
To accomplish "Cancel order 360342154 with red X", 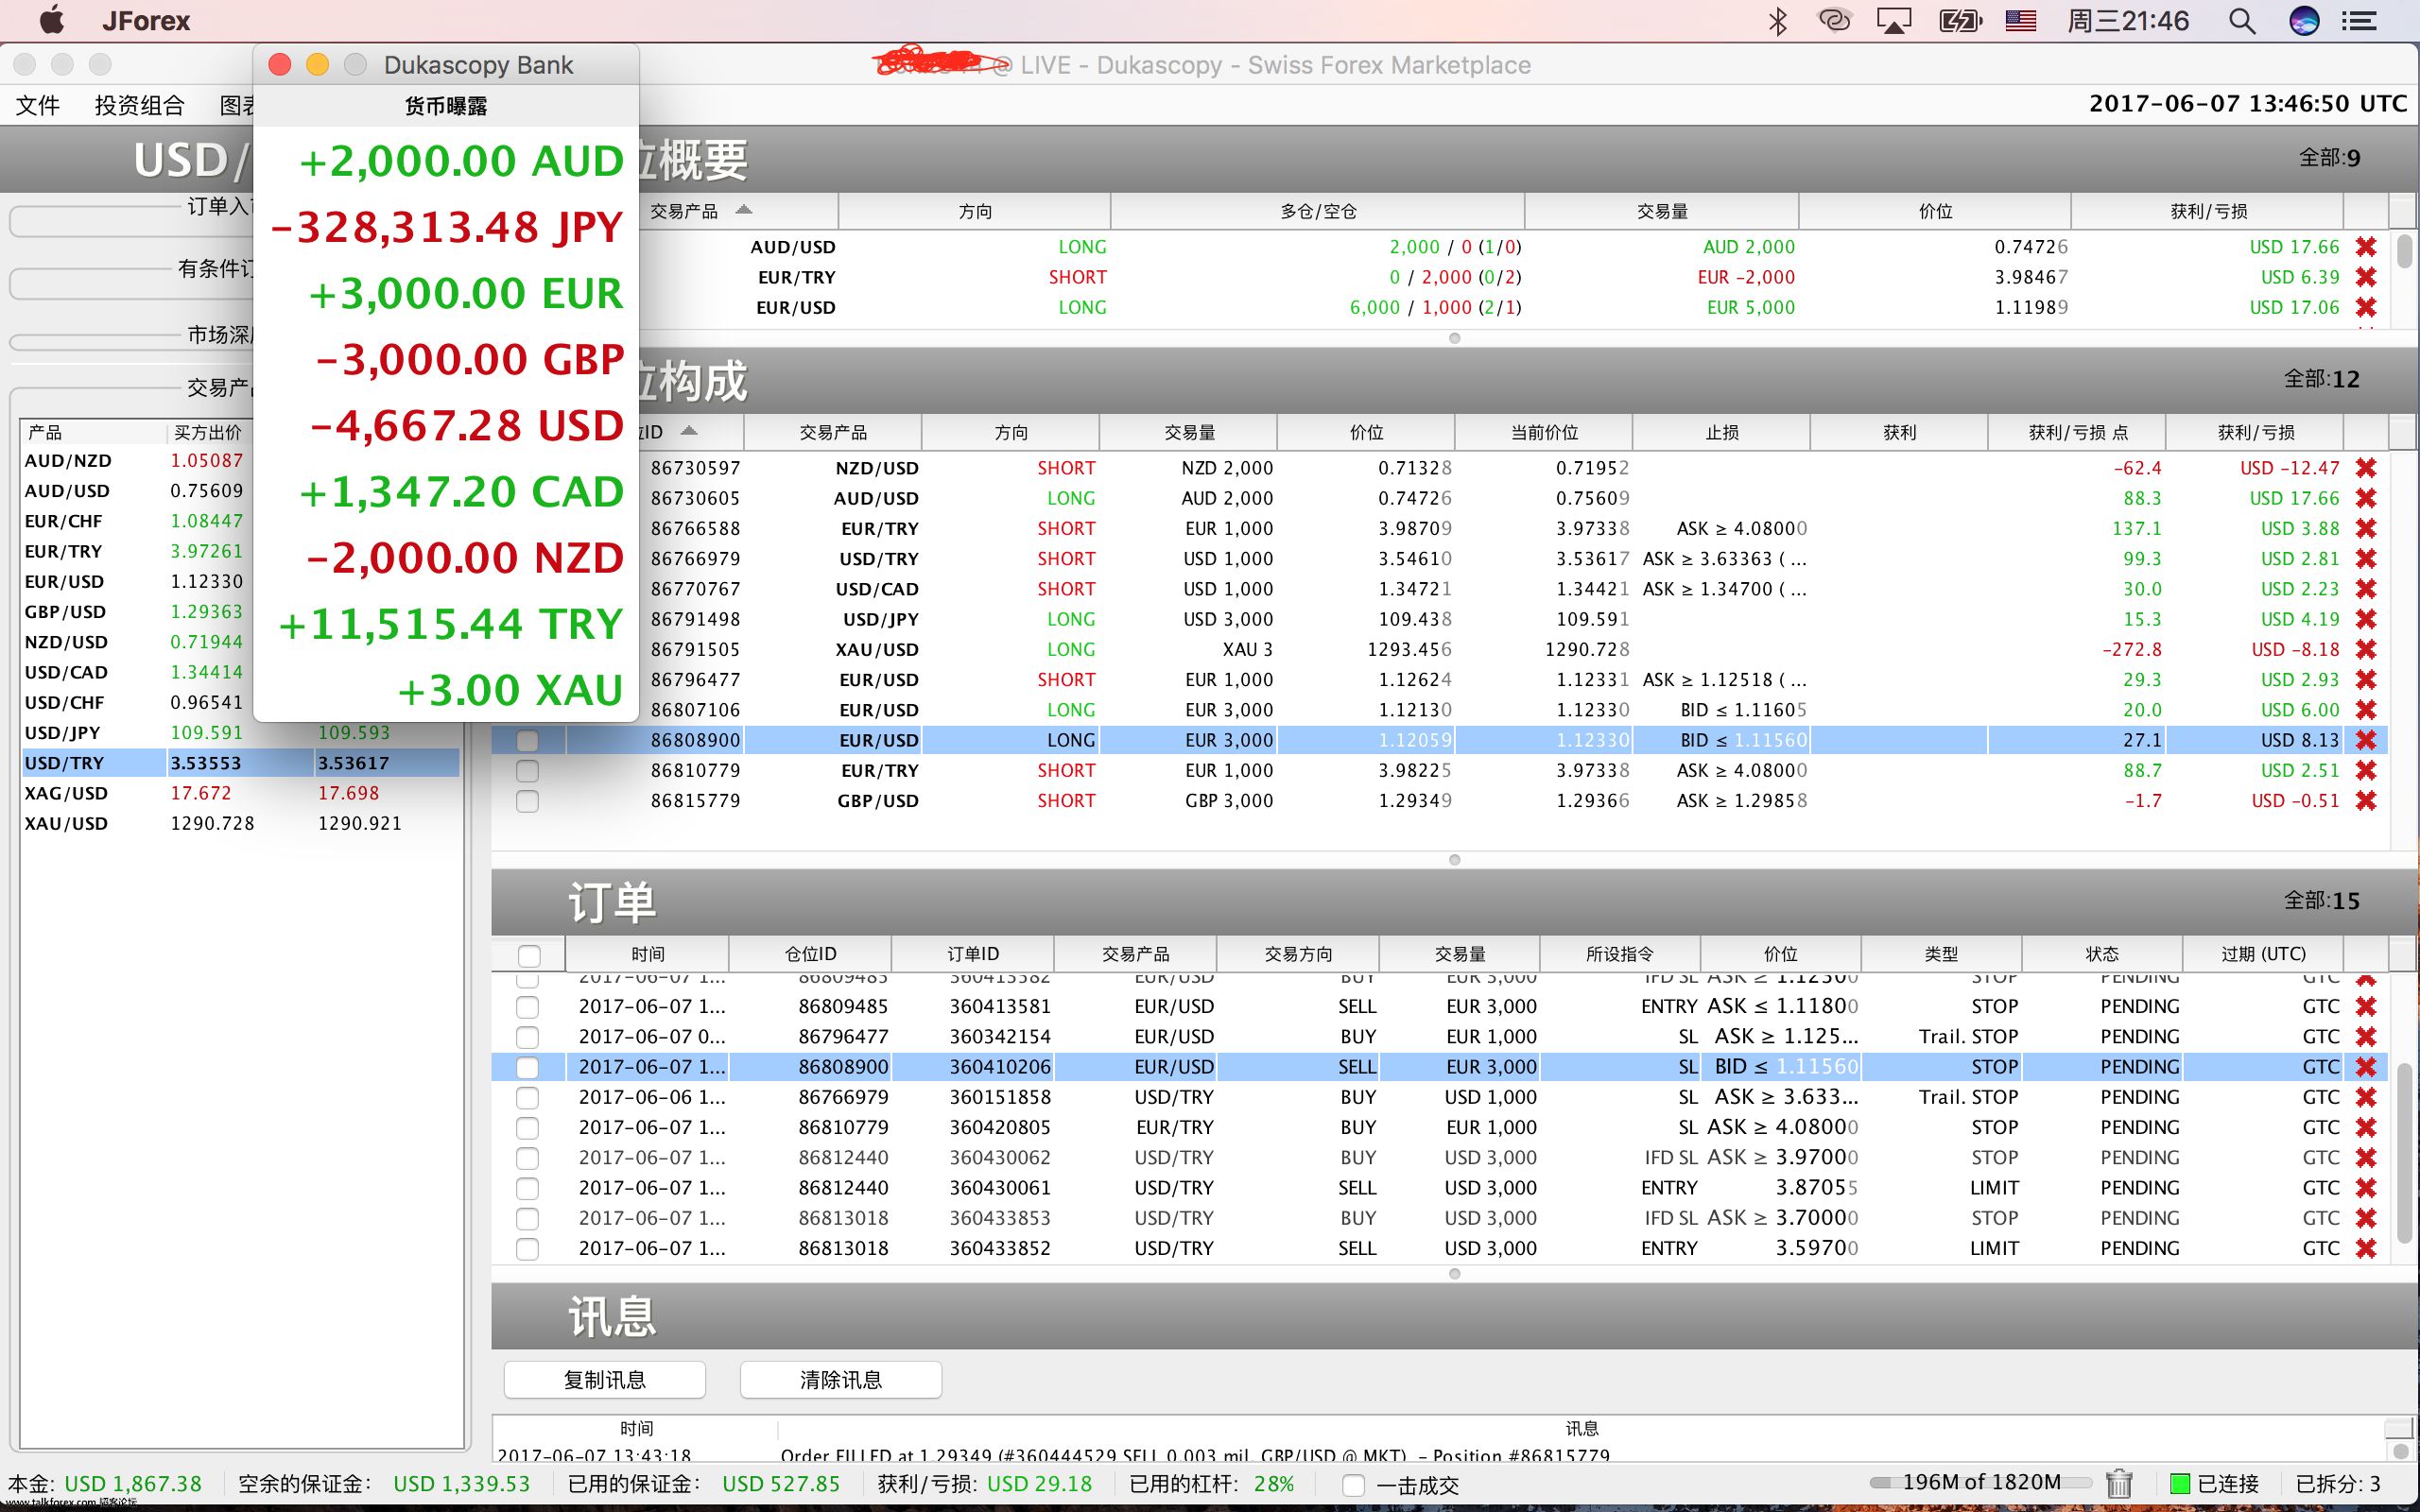I will 2365,1036.
